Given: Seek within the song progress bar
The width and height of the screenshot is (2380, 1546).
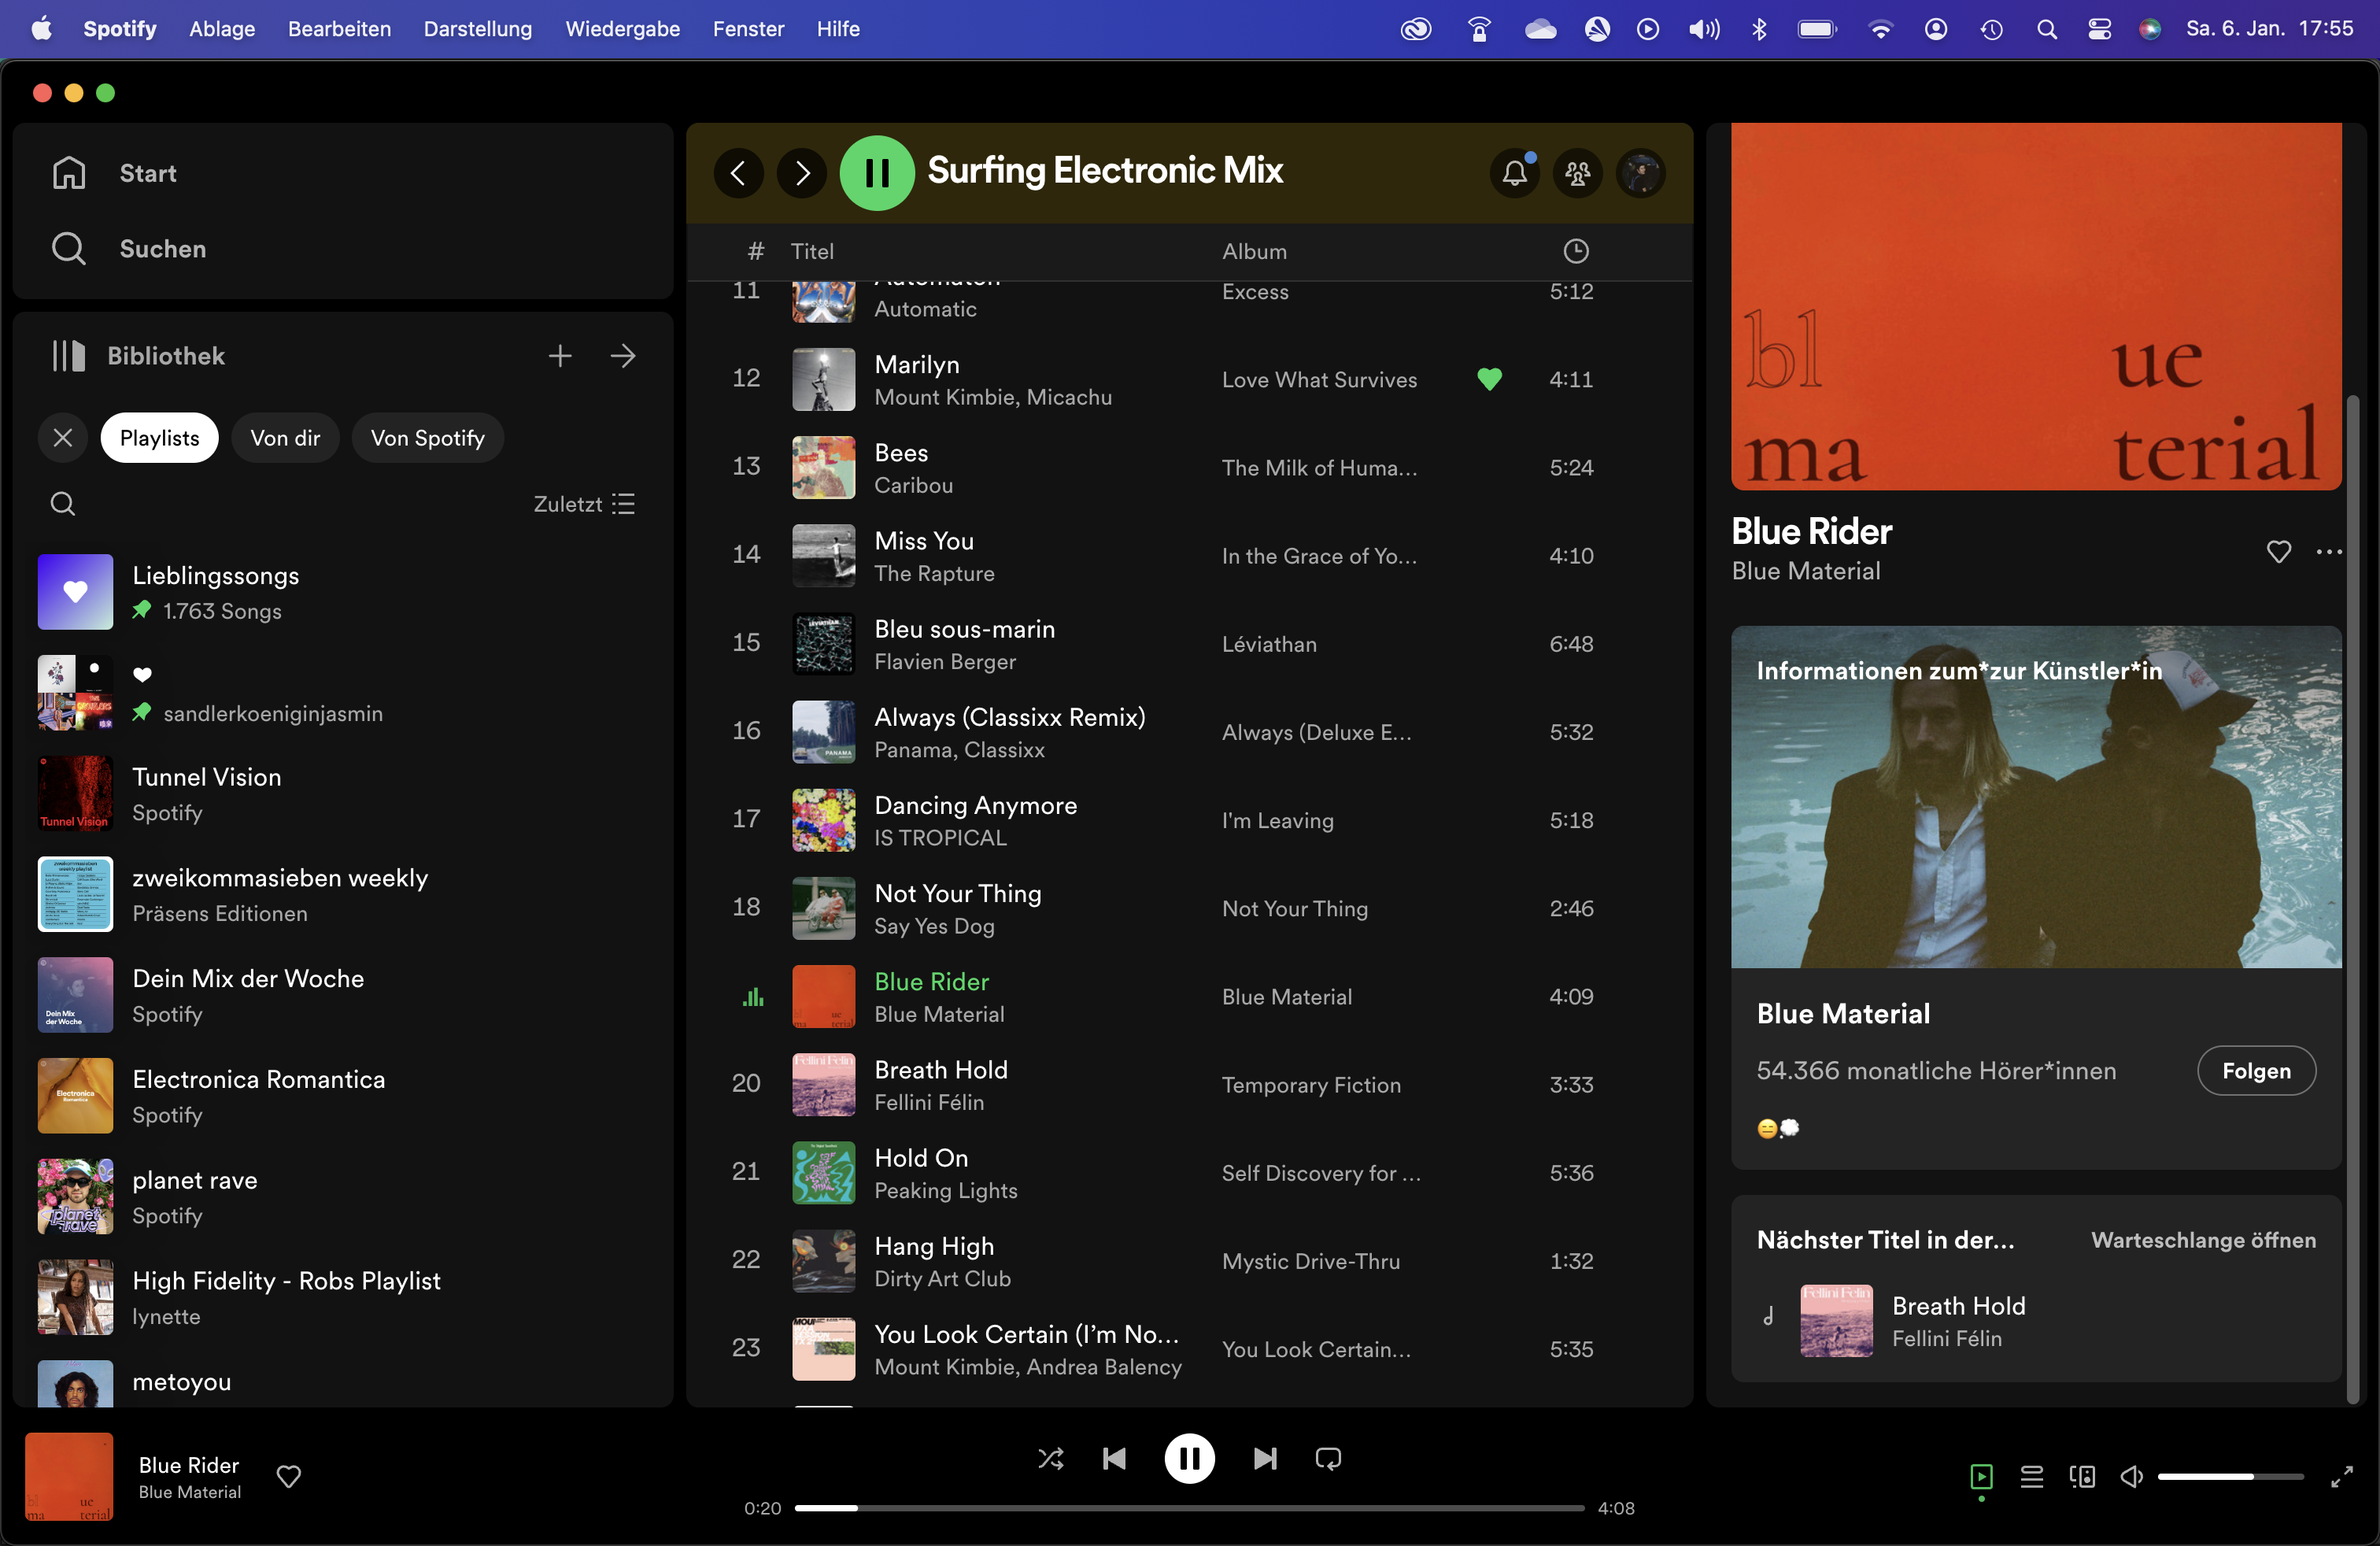Looking at the screenshot, I should point(1189,1508).
